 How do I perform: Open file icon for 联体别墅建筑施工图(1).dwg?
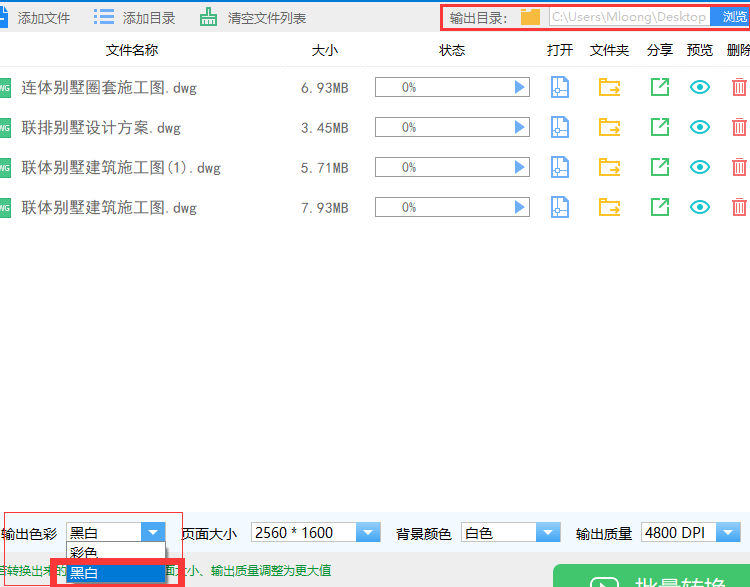560,167
